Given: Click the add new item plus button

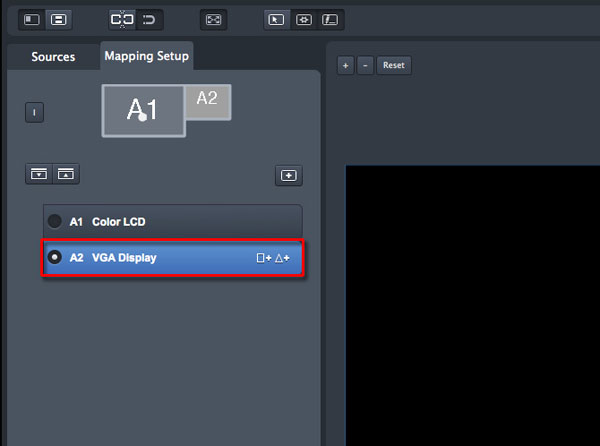Looking at the screenshot, I should (x=289, y=176).
